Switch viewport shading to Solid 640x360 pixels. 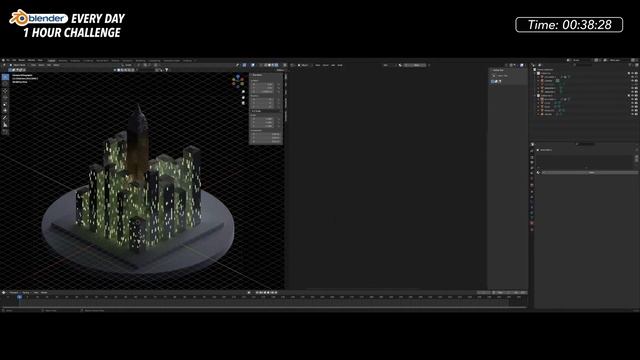(x=269, y=65)
